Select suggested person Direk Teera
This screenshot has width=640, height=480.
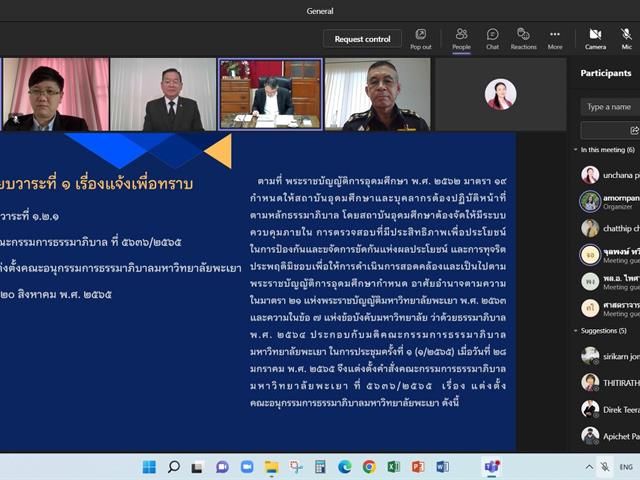tap(609, 409)
